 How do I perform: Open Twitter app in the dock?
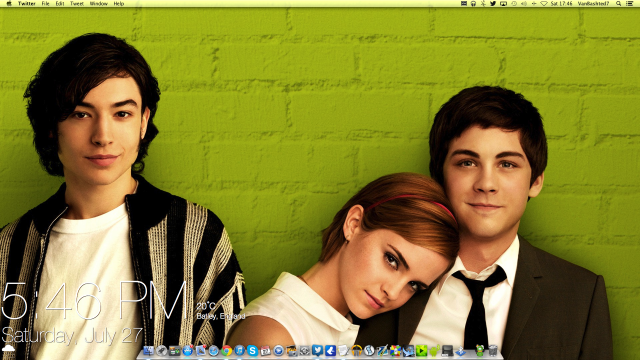click(x=318, y=350)
